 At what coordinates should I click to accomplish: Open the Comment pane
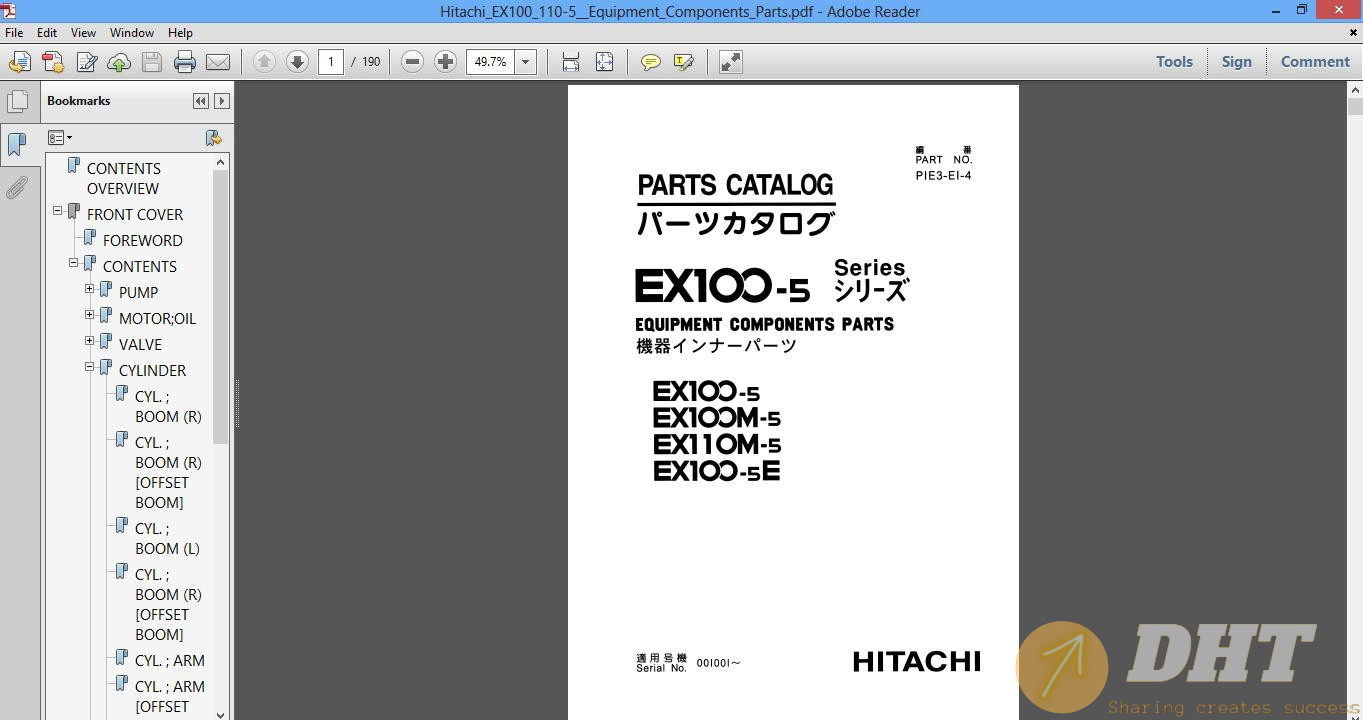tap(1315, 62)
